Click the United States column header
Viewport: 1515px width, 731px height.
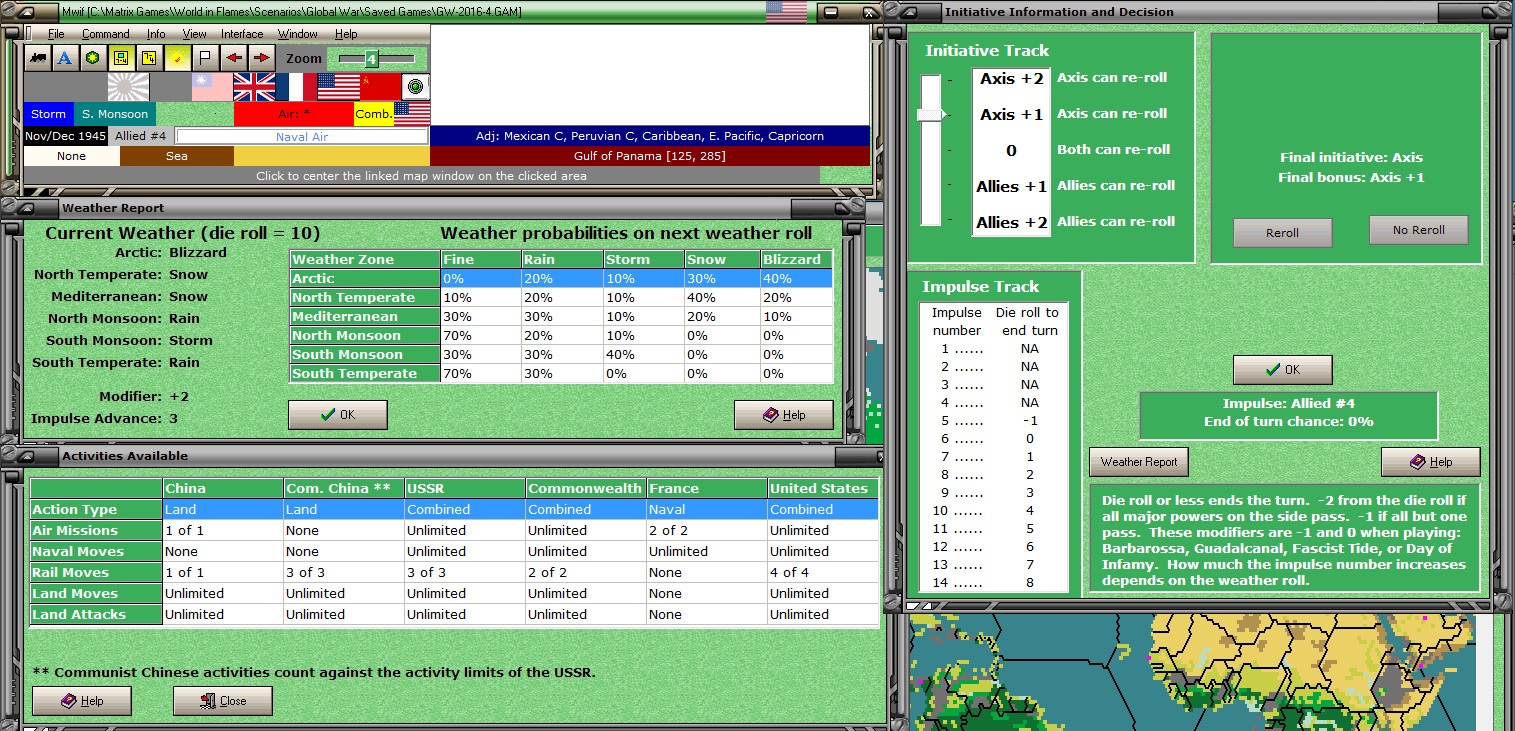click(x=823, y=488)
